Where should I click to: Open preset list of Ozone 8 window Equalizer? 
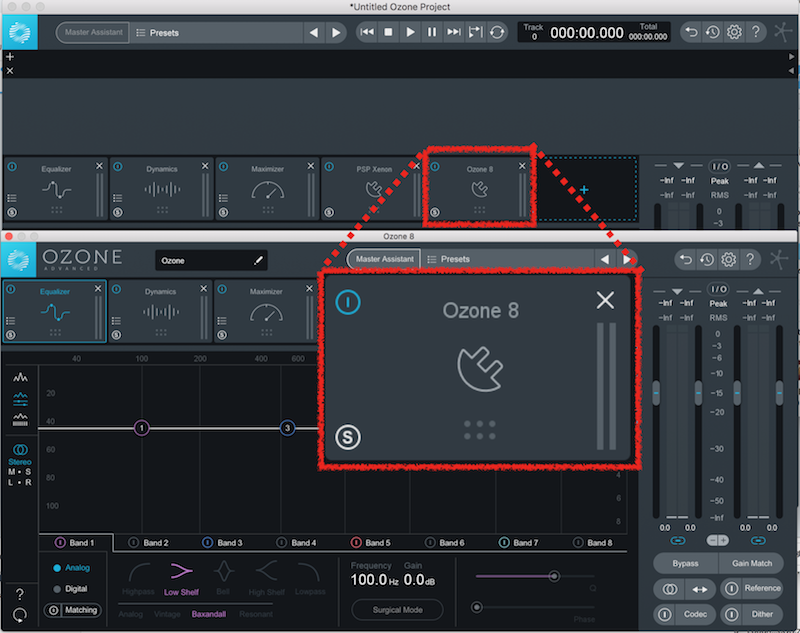[11, 321]
